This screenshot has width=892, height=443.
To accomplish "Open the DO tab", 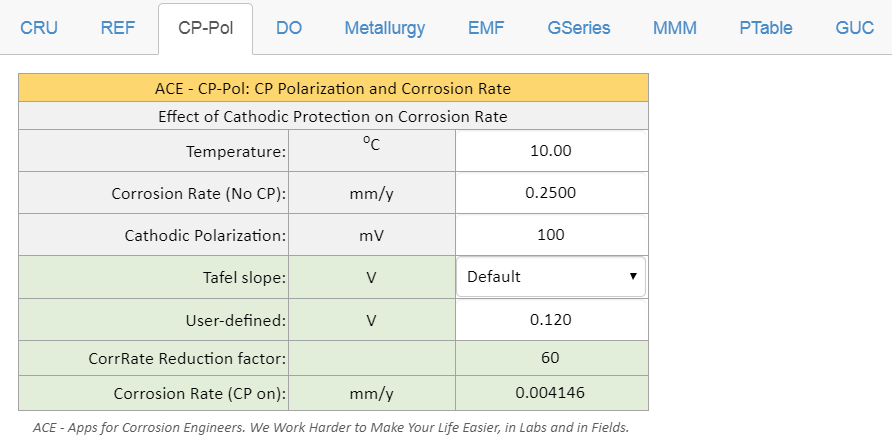I will pyautogui.click(x=289, y=28).
